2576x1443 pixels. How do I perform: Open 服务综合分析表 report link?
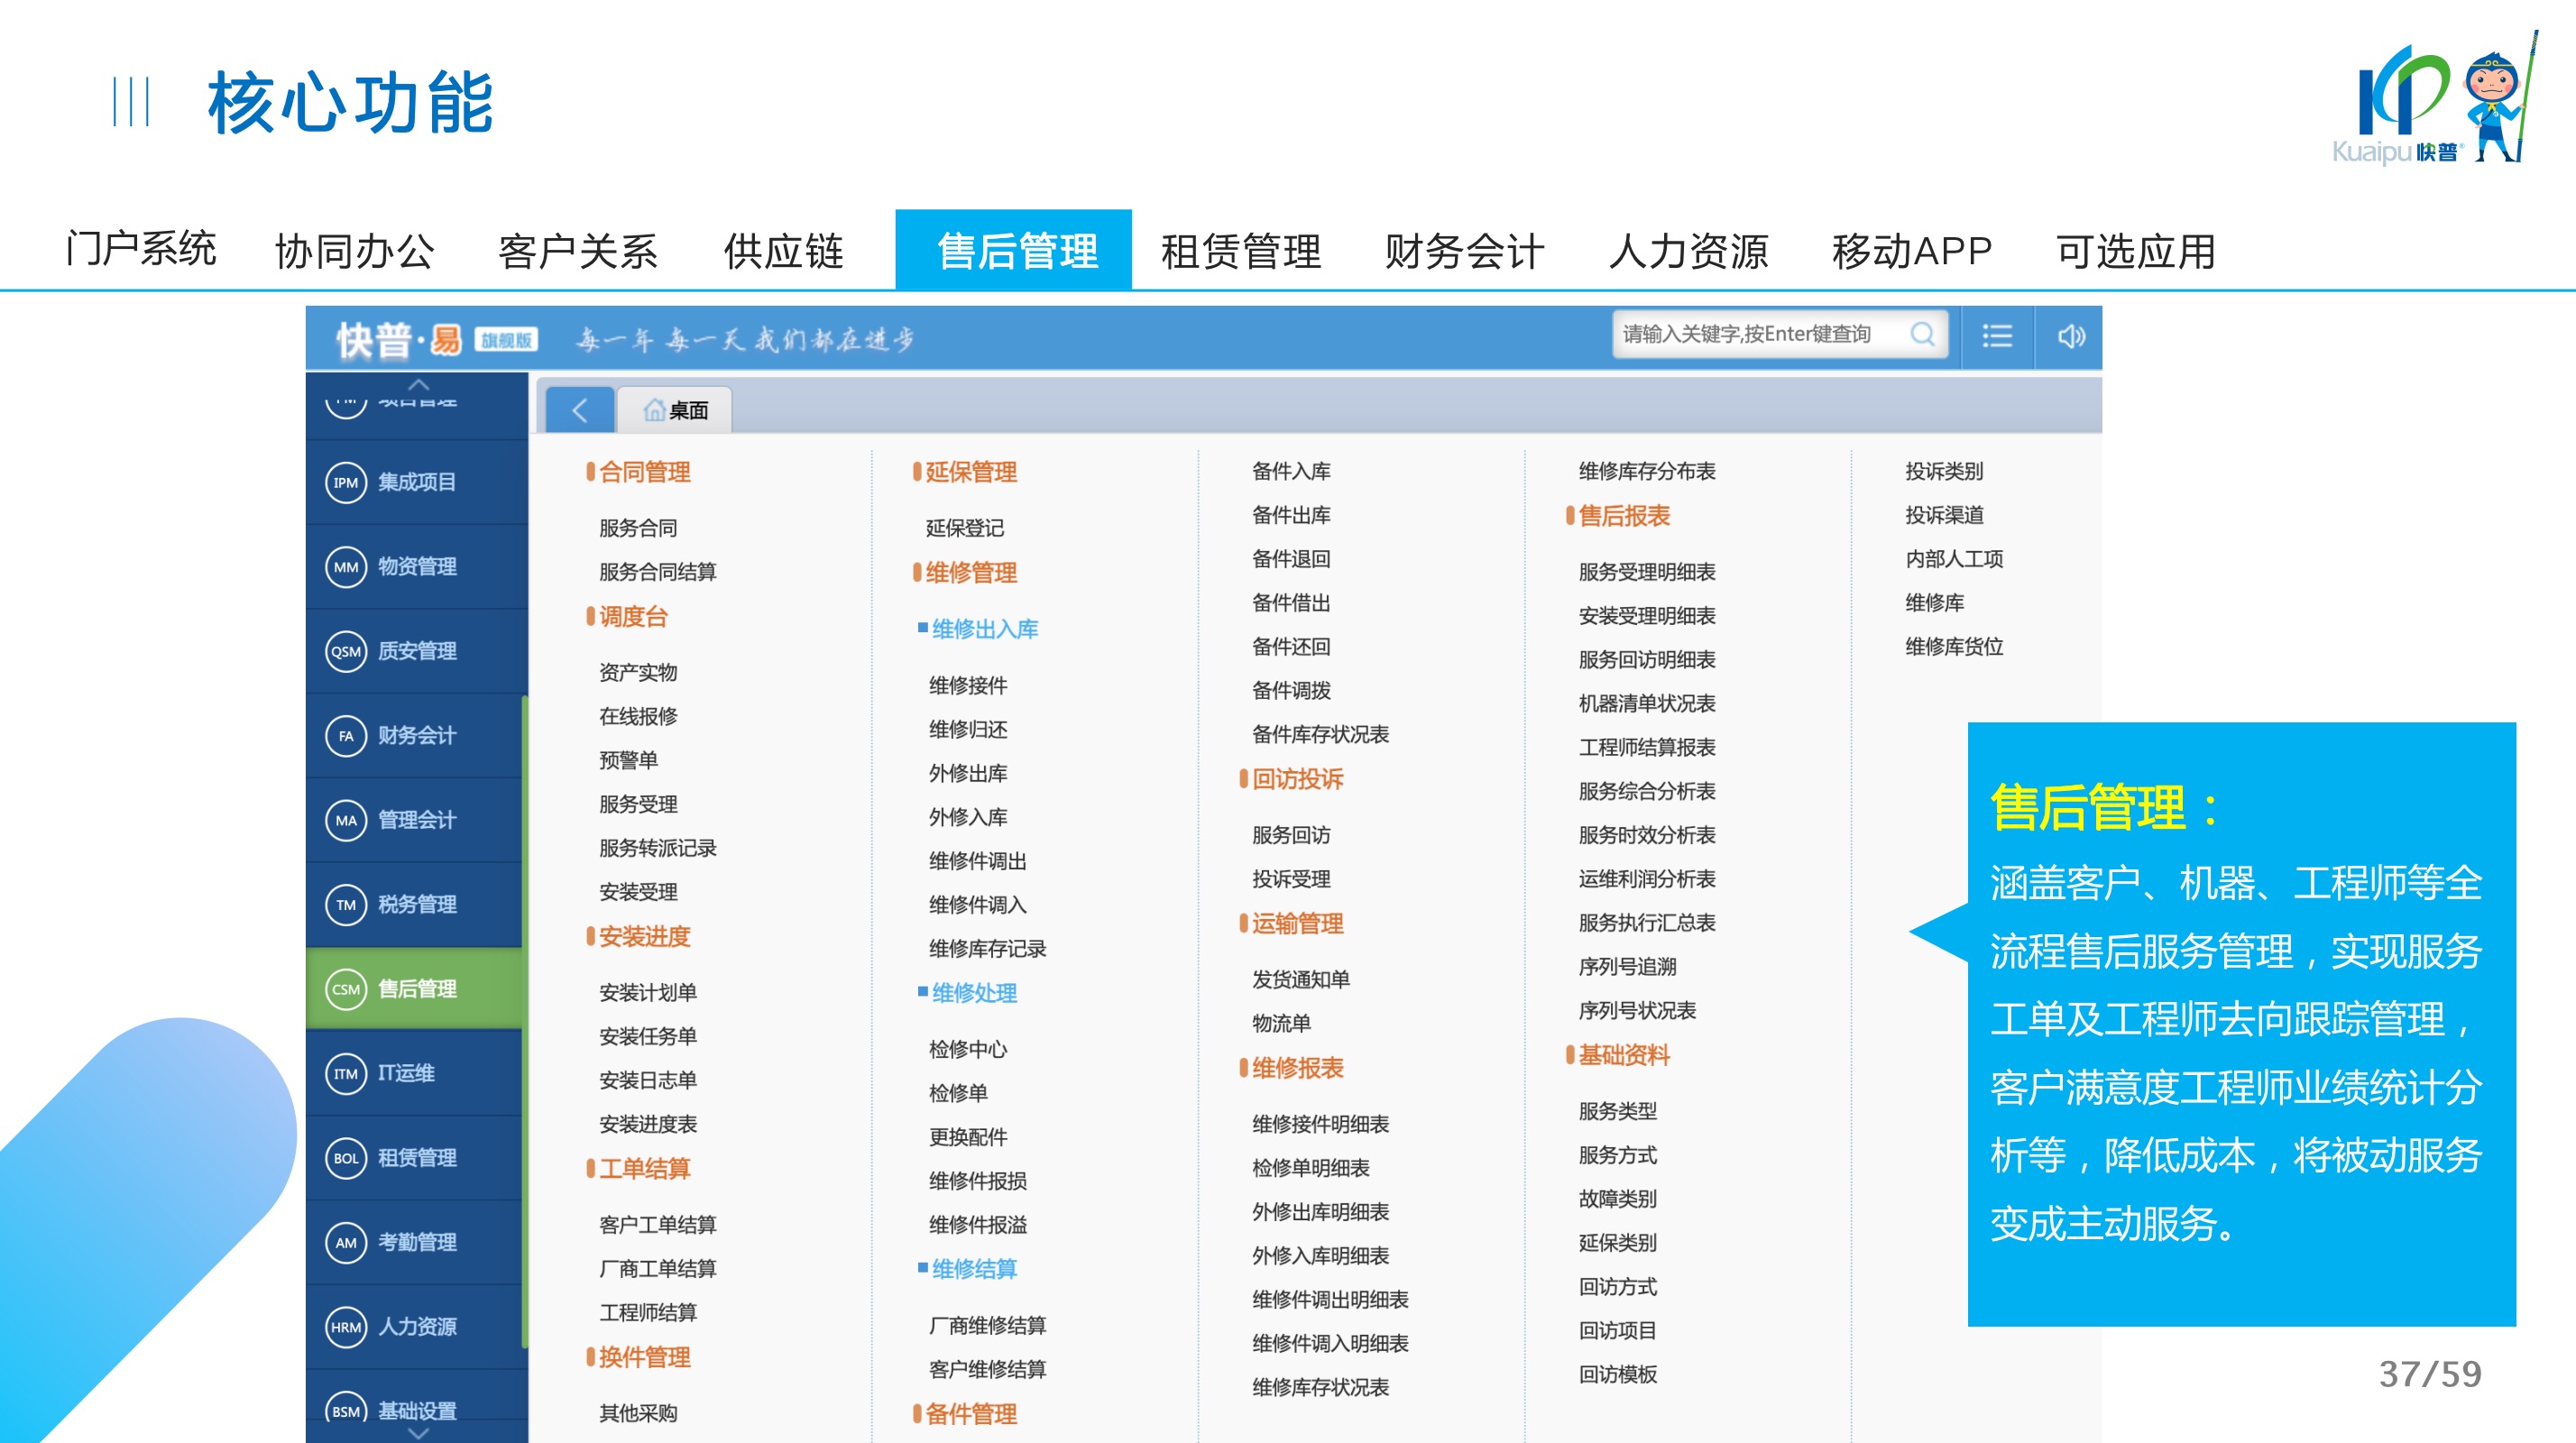pyautogui.click(x=1646, y=791)
